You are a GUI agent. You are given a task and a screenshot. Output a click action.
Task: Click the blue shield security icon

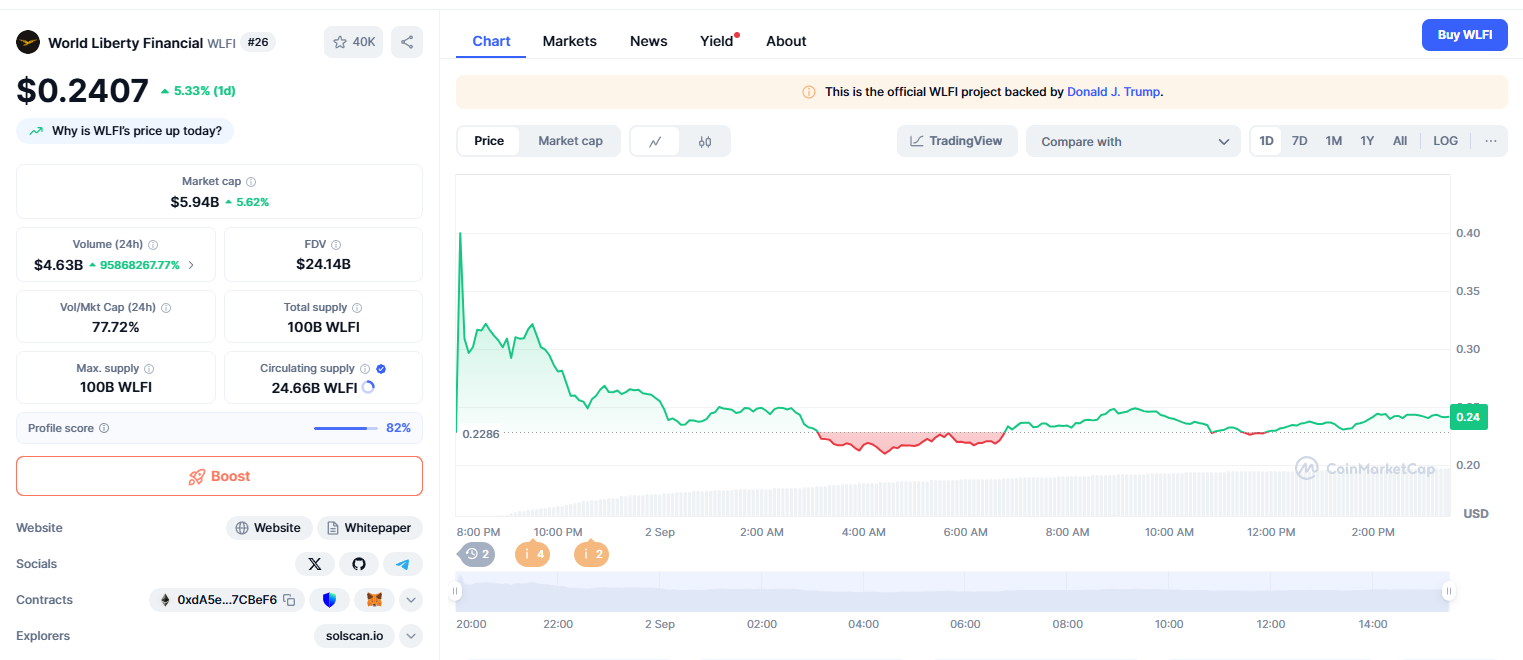(x=329, y=600)
